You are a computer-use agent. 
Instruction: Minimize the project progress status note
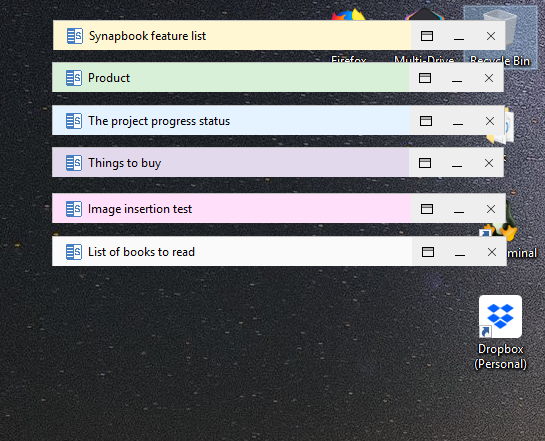(458, 121)
